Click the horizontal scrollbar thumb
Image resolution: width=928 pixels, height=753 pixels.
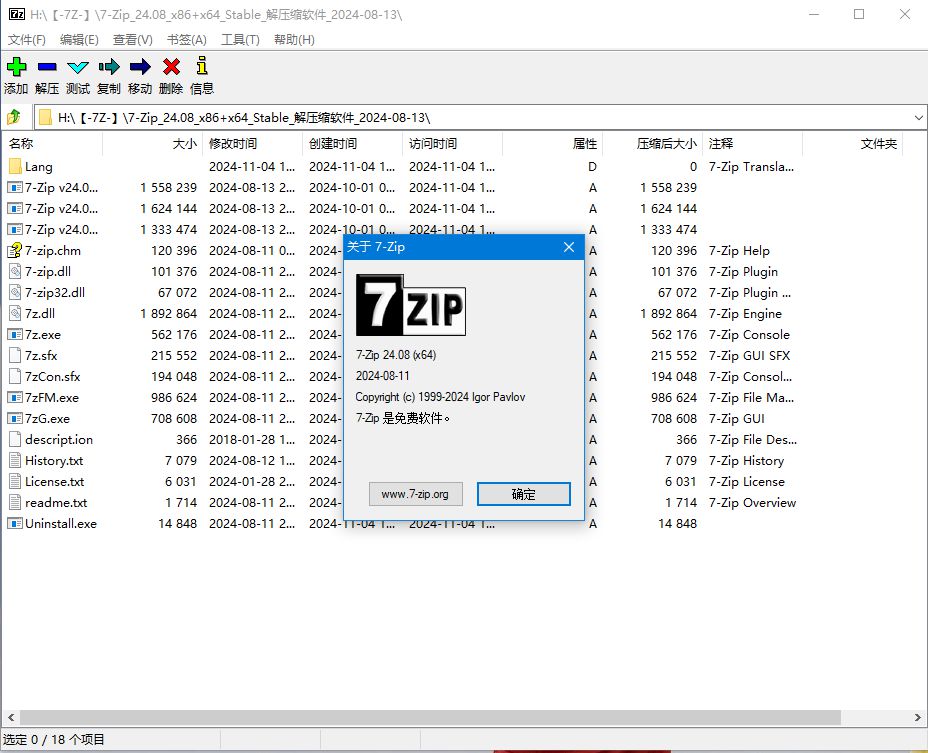pos(430,717)
